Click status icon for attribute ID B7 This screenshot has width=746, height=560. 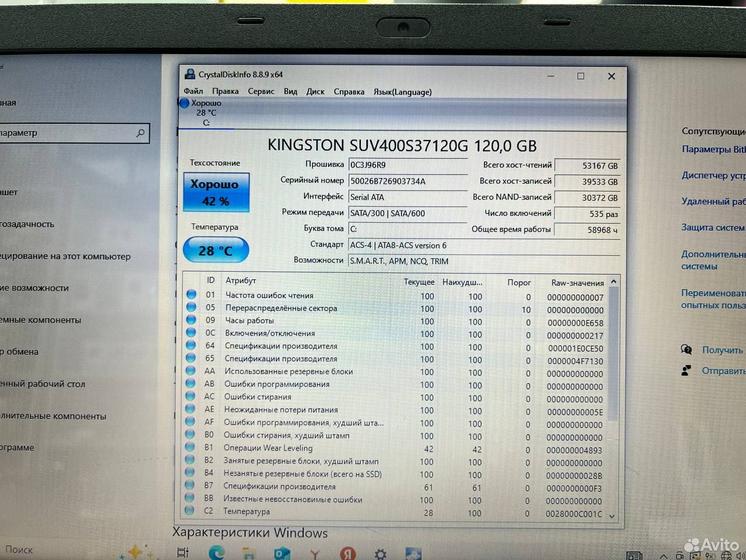189,486
